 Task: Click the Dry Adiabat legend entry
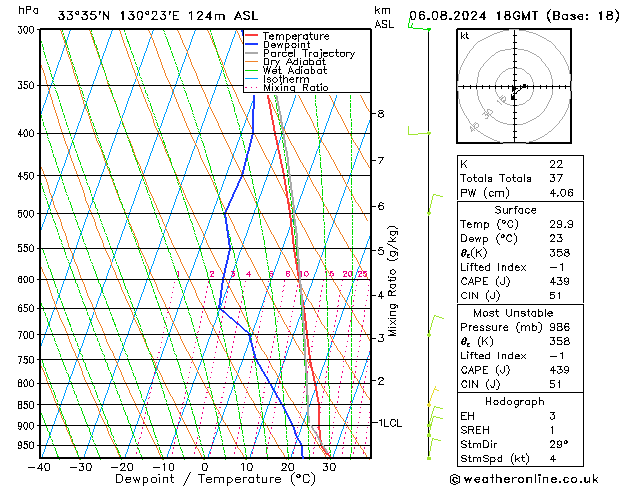pos(286,62)
